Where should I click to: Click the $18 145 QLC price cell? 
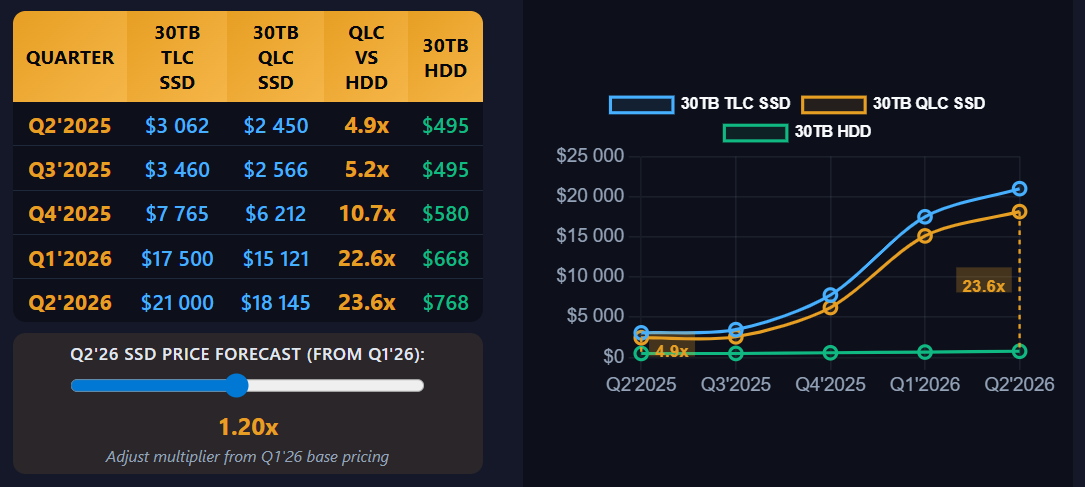pyautogui.click(x=275, y=302)
